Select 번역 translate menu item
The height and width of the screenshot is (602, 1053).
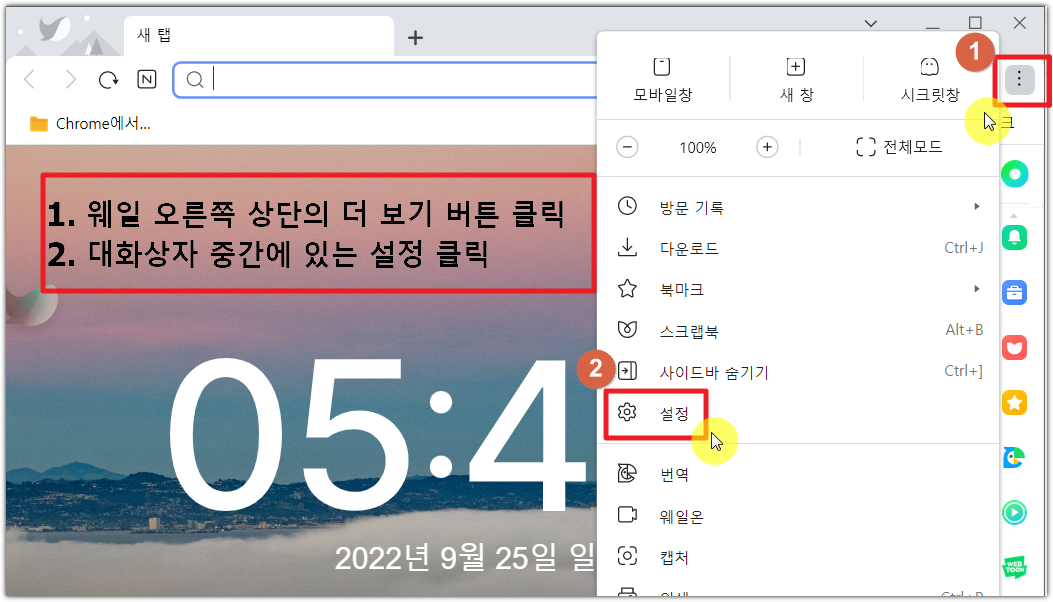[x=798, y=475]
